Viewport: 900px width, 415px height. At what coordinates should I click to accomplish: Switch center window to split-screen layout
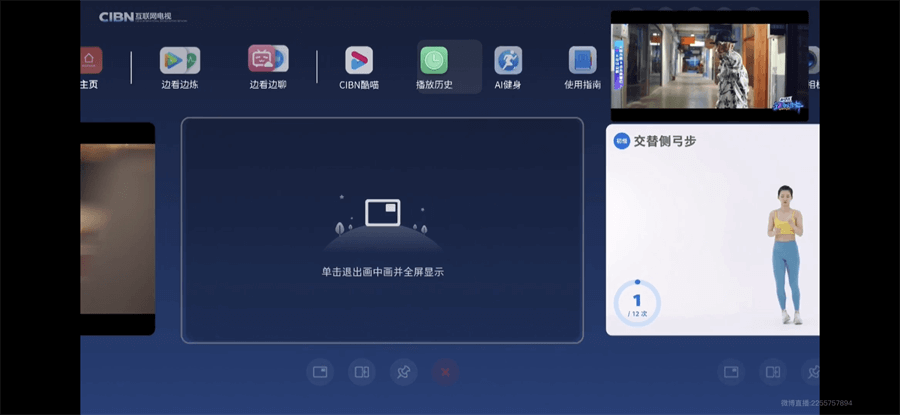pos(362,372)
